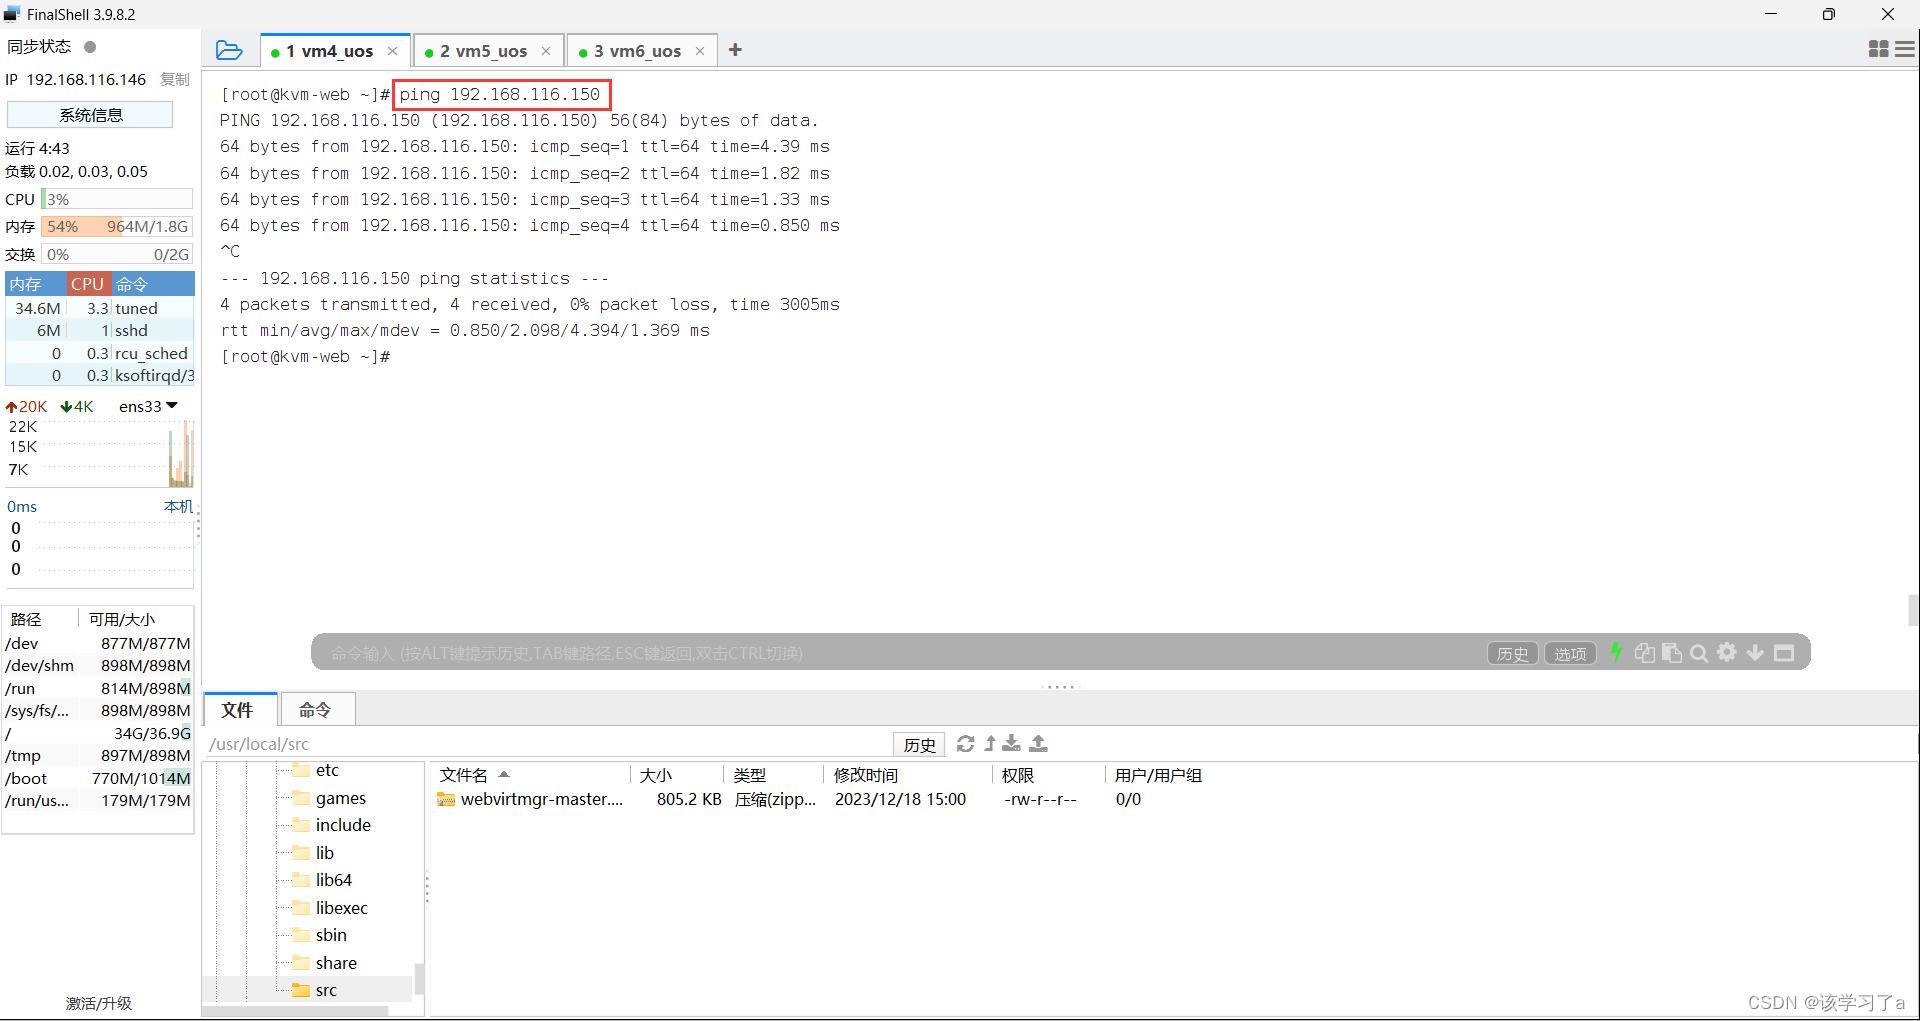1920x1021 pixels.
Task: Select the sshd process row
Action: [100, 330]
